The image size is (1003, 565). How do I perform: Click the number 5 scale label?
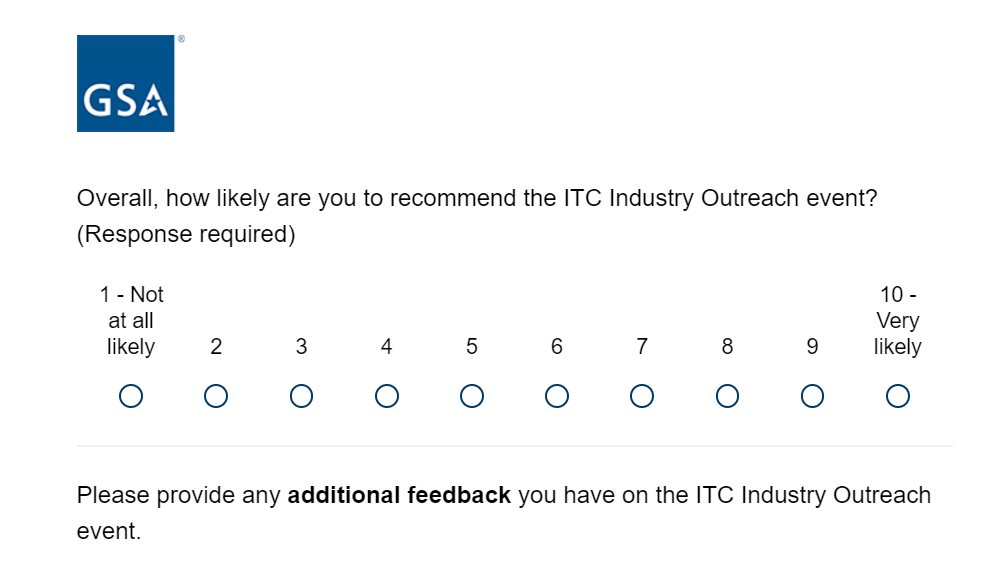click(471, 347)
